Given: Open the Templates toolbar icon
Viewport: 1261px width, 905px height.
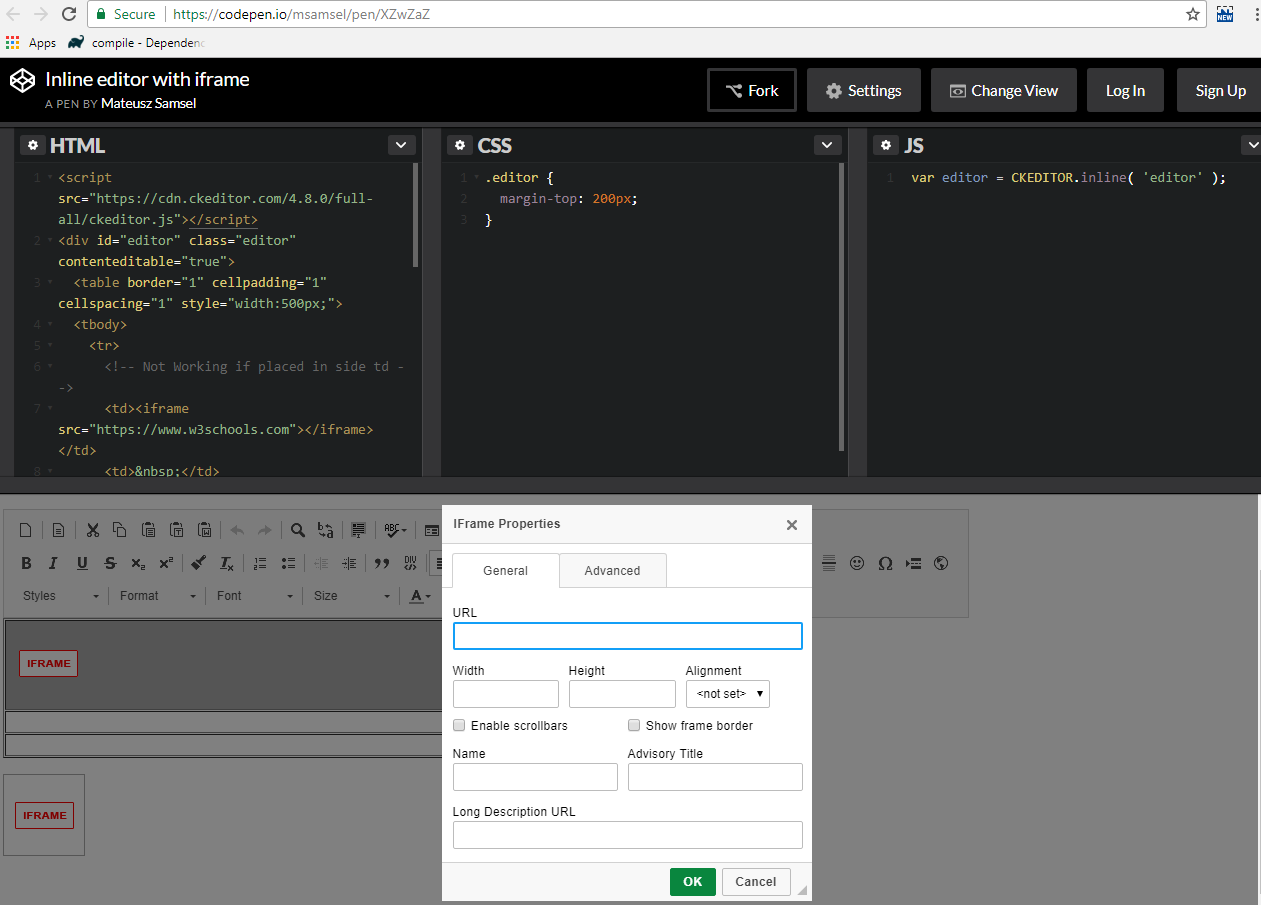Looking at the screenshot, I should click(59, 530).
